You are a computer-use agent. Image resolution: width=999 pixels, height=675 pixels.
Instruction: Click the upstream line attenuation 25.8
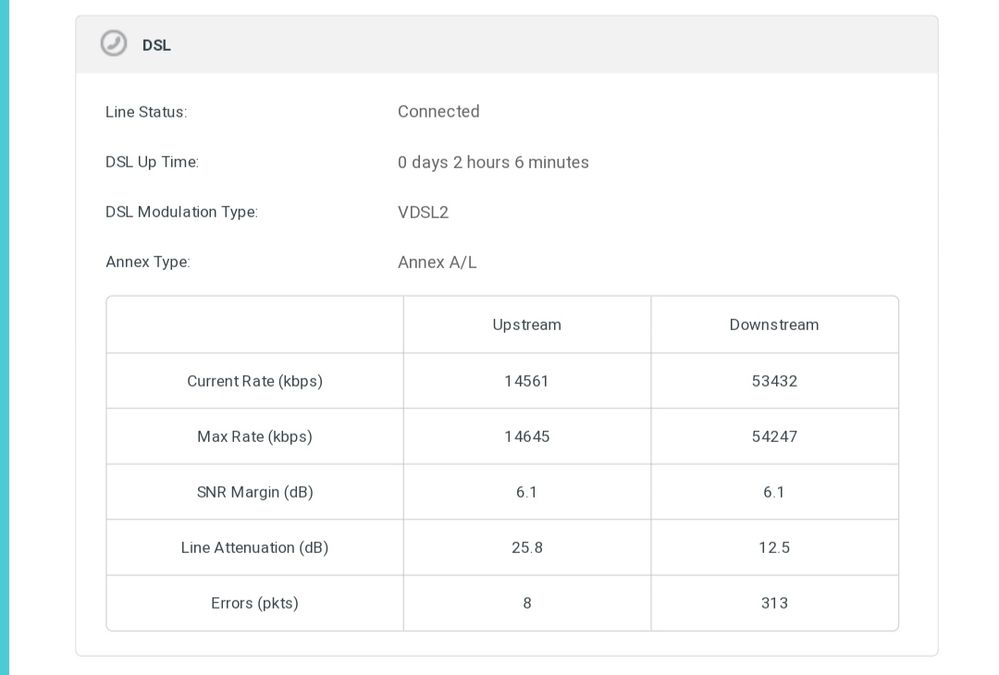pos(527,548)
